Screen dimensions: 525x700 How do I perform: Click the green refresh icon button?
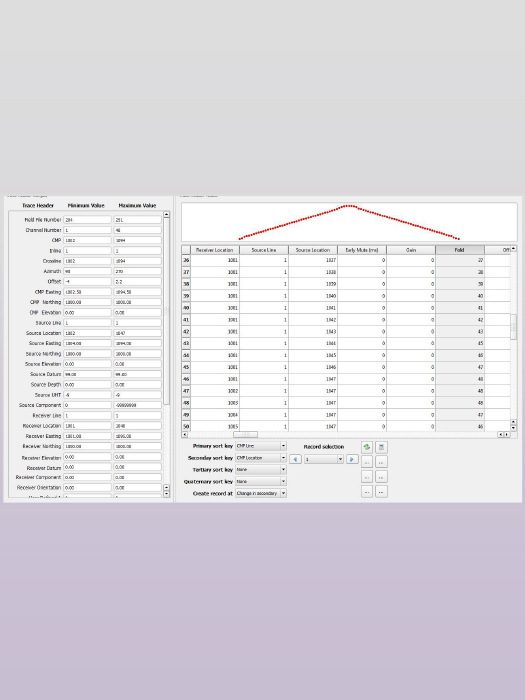click(367, 446)
